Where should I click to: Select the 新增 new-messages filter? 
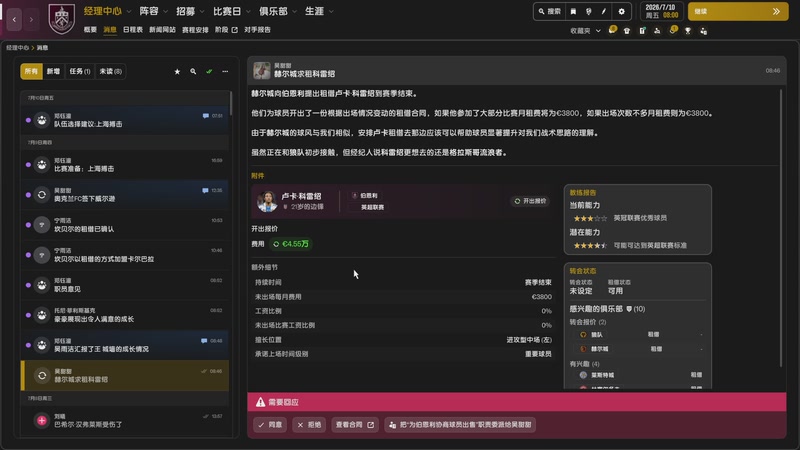(53, 71)
